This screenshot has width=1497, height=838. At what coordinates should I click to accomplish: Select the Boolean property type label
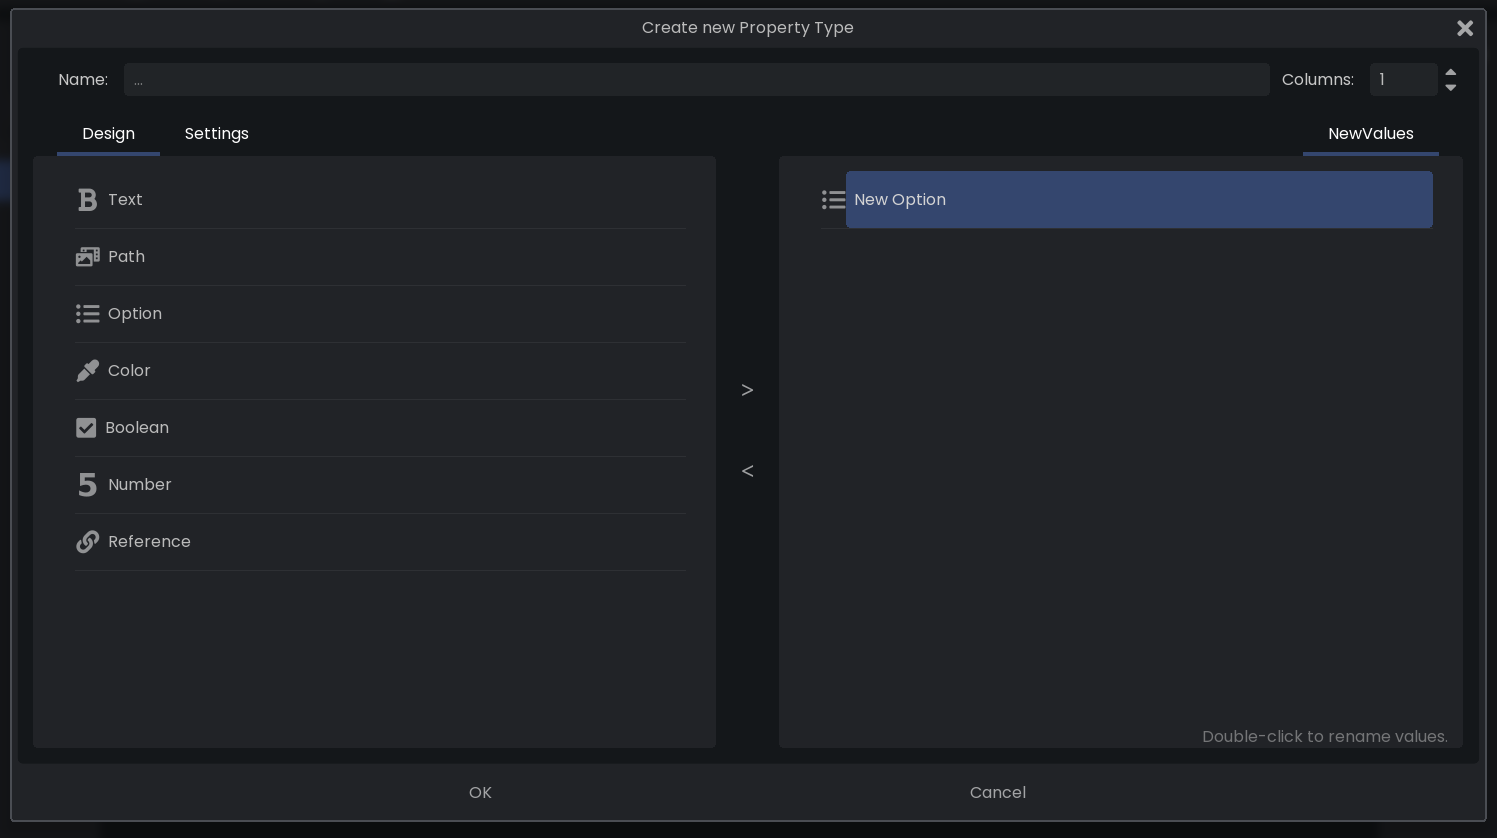[137, 428]
